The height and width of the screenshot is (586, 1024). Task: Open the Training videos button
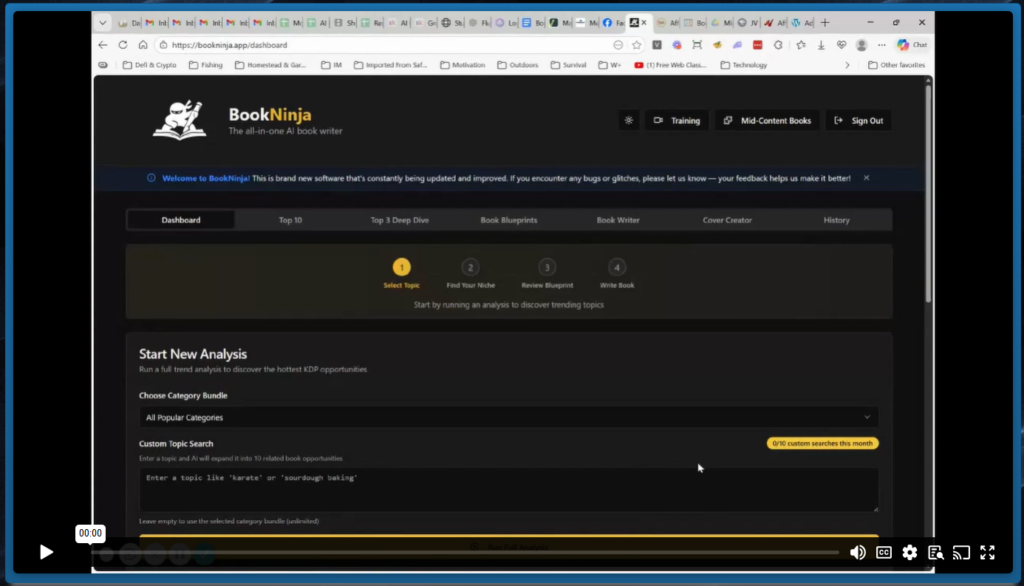(x=677, y=120)
